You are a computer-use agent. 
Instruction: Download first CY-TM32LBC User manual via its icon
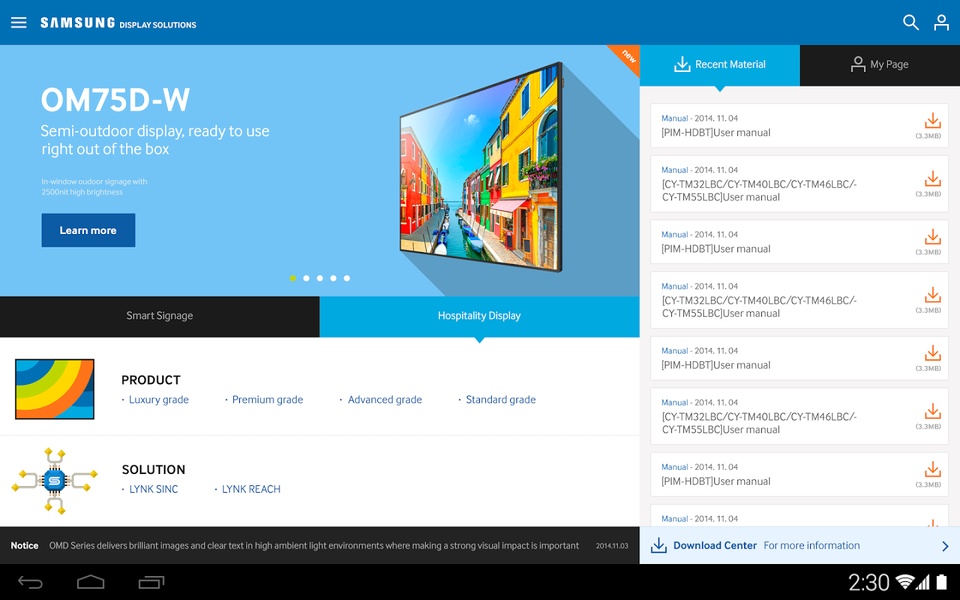(x=932, y=179)
